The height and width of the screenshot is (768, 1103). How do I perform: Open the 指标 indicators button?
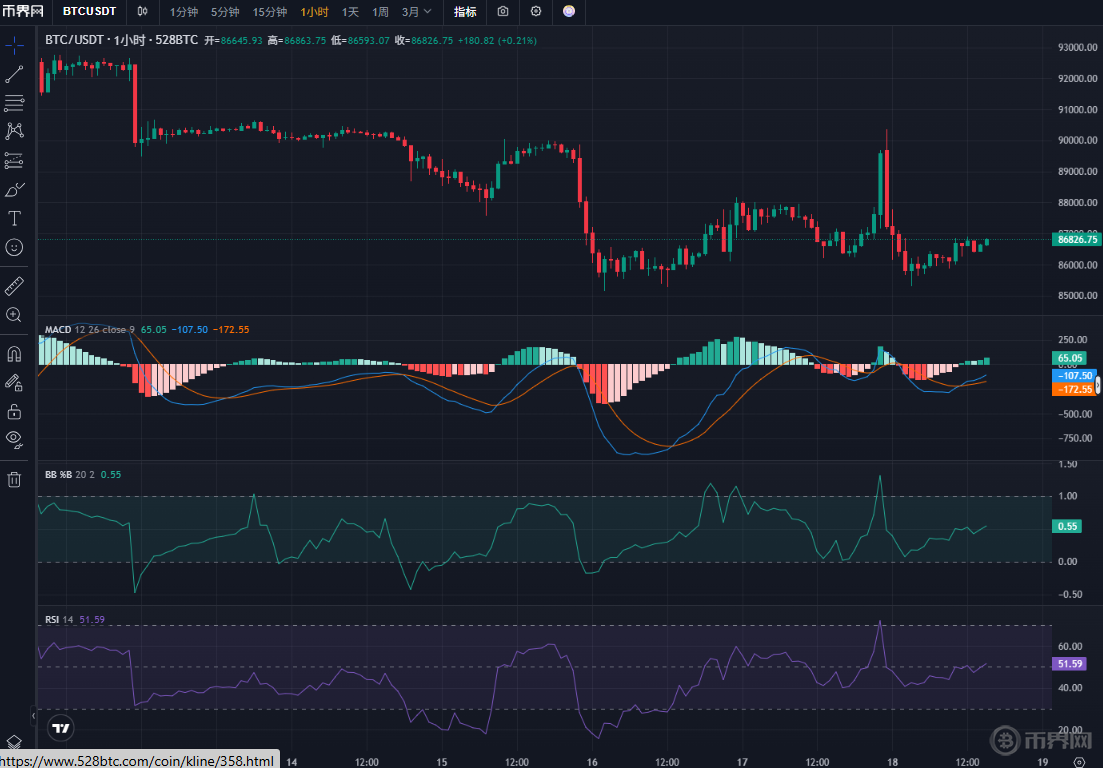click(465, 12)
